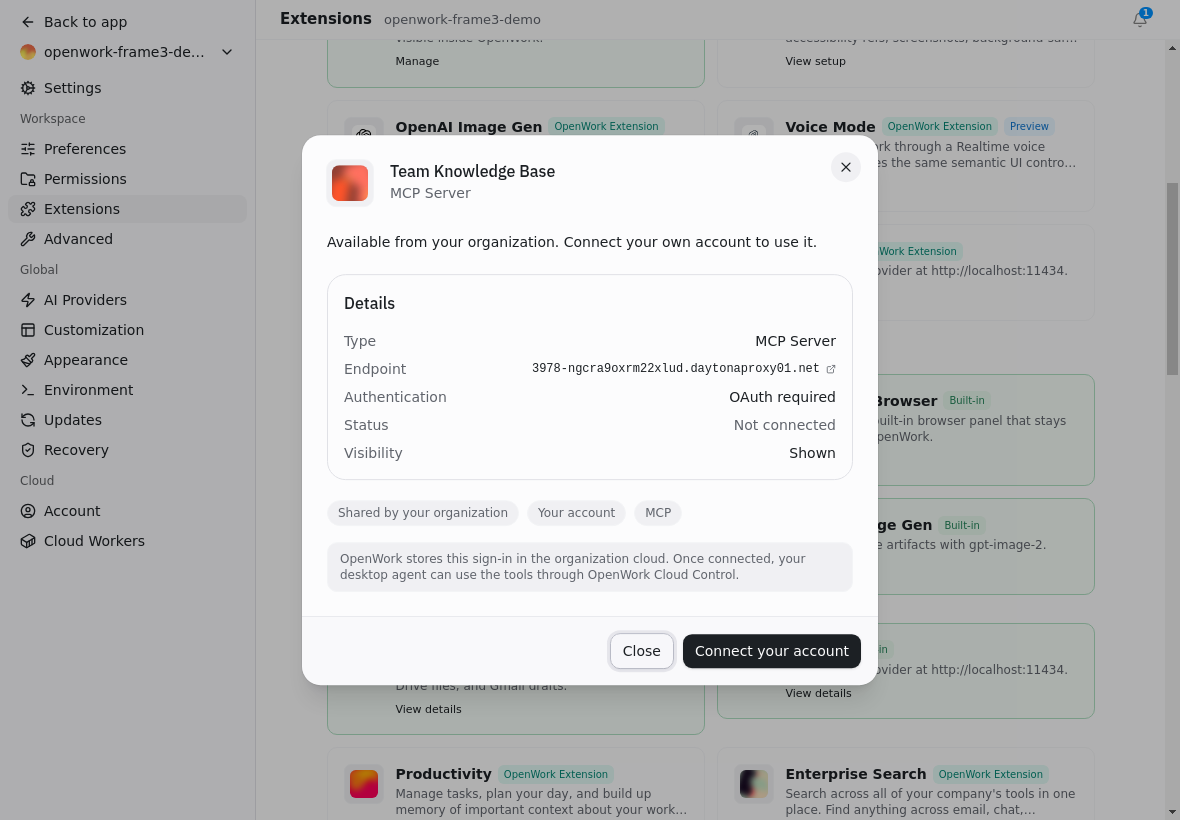Open the workspace switcher chevron next to openwork-frame3-de…
This screenshot has width=1180, height=820.
(227, 52)
